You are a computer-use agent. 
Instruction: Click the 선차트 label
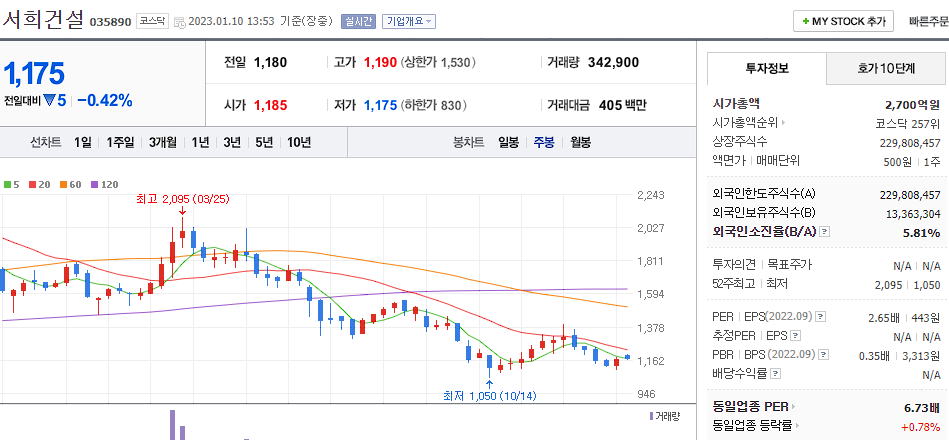[x=45, y=143]
